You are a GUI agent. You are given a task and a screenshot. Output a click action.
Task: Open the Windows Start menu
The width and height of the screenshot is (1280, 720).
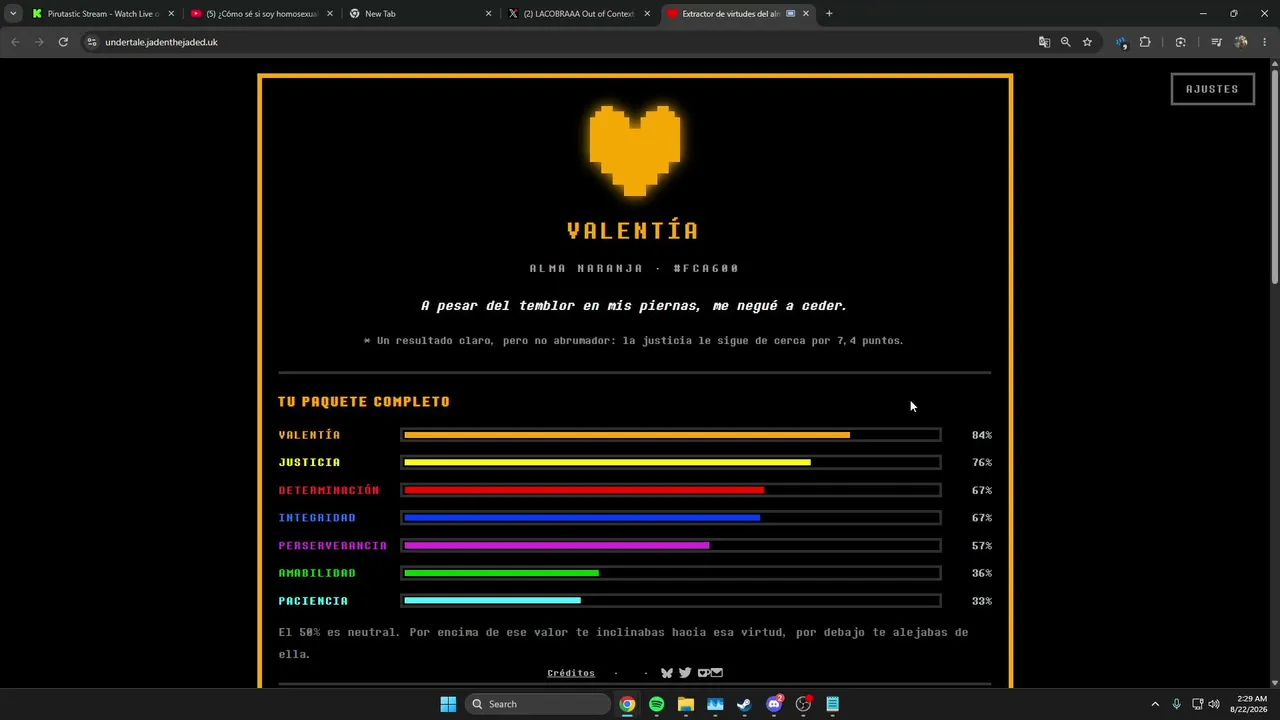(448, 704)
